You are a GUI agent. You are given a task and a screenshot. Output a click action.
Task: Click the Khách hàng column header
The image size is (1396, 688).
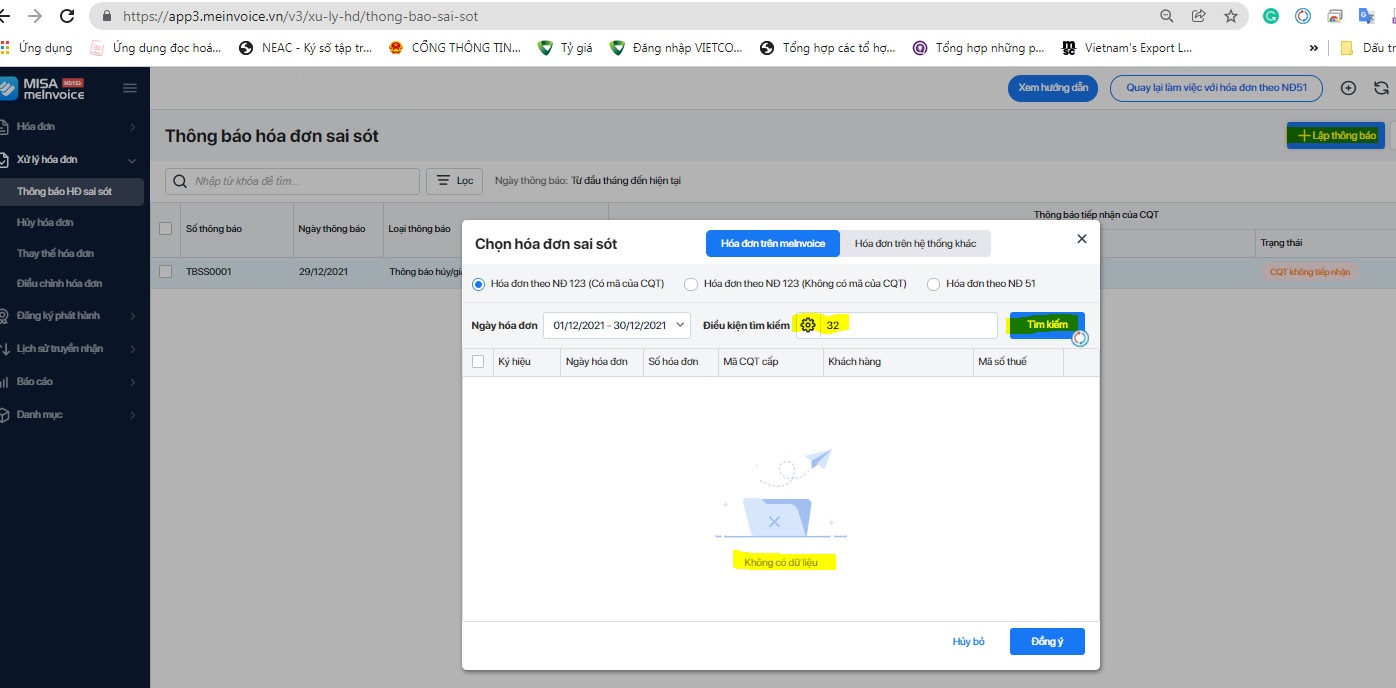coord(897,361)
